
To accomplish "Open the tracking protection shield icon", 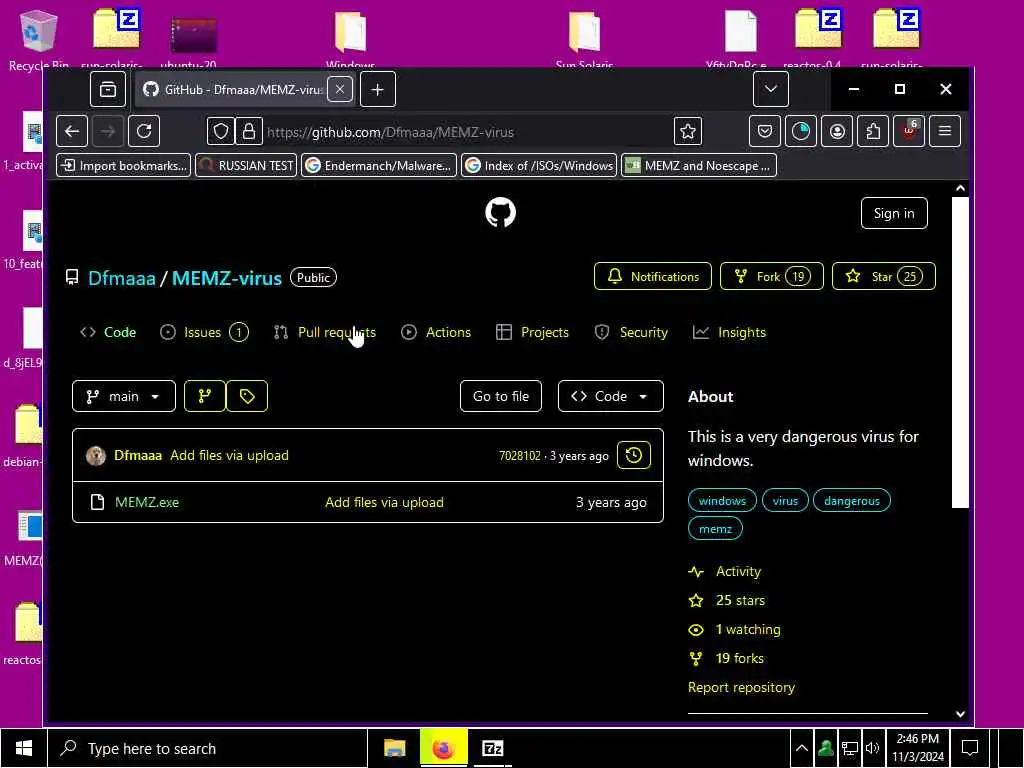I will coord(221,132).
